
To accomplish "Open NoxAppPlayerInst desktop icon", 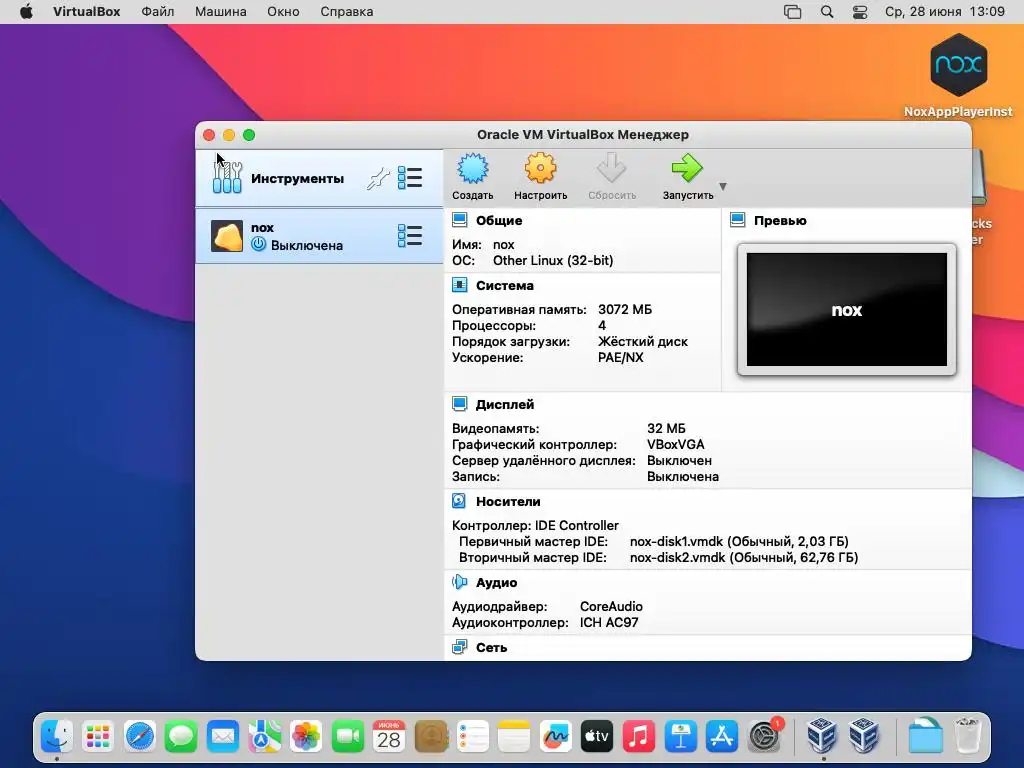I will pyautogui.click(x=958, y=75).
